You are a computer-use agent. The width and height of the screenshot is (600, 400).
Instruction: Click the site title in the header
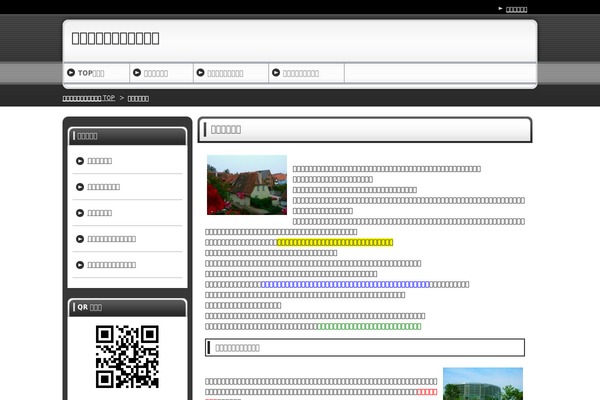tap(115, 38)
